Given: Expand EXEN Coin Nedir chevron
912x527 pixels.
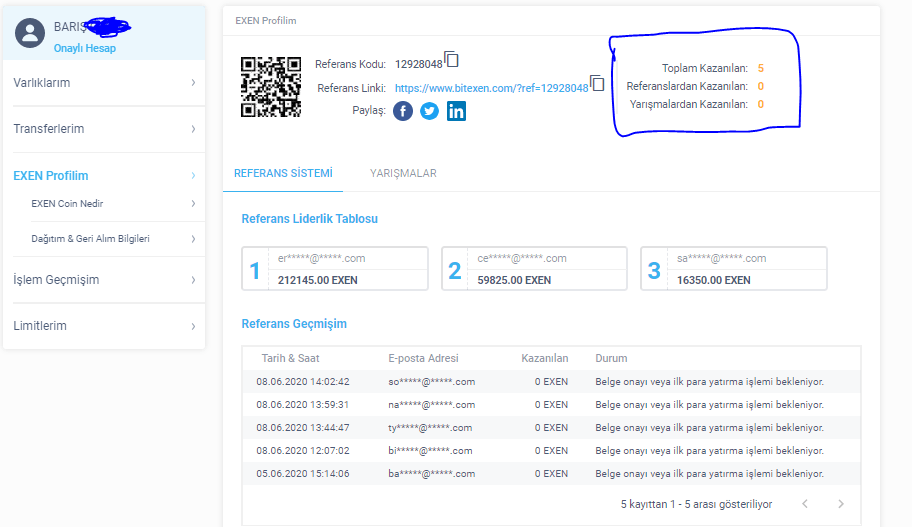Looking at the screenshot, I should (x=193, y=204).
